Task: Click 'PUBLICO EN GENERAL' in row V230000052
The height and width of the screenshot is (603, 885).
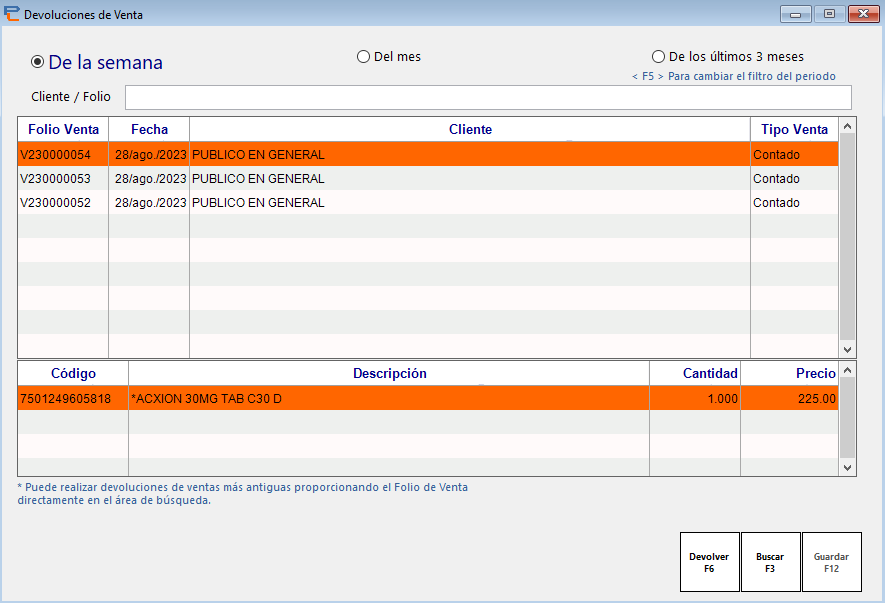Action: coord(258,203)
